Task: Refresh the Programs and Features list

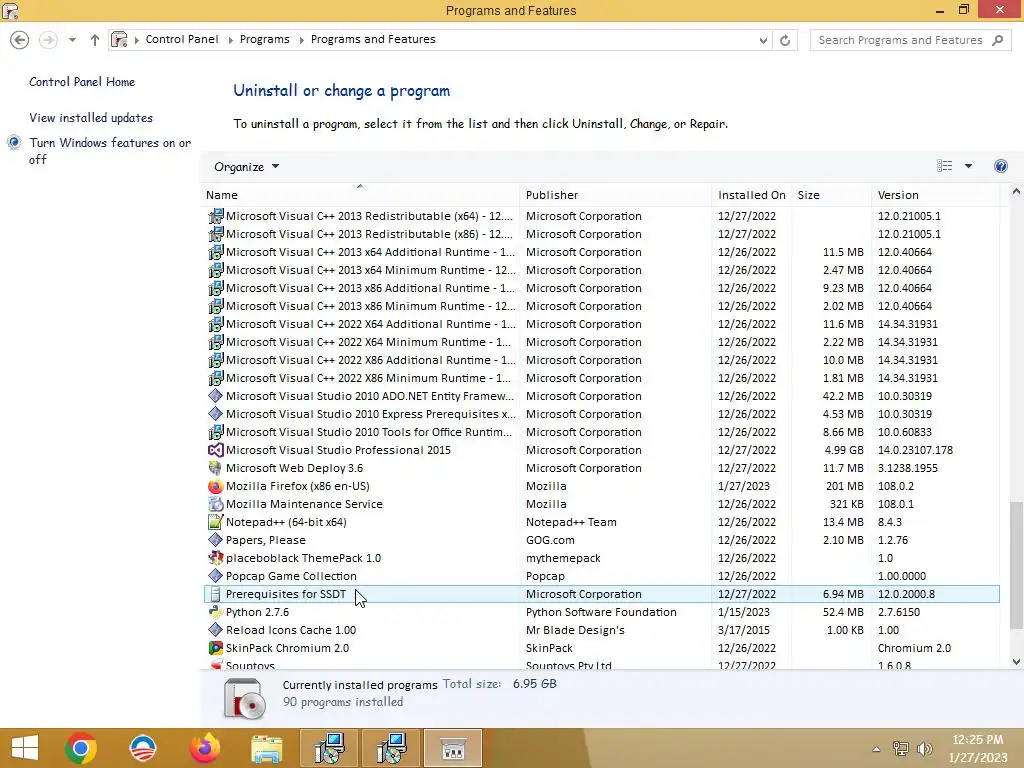Action: tap(785, 40)
